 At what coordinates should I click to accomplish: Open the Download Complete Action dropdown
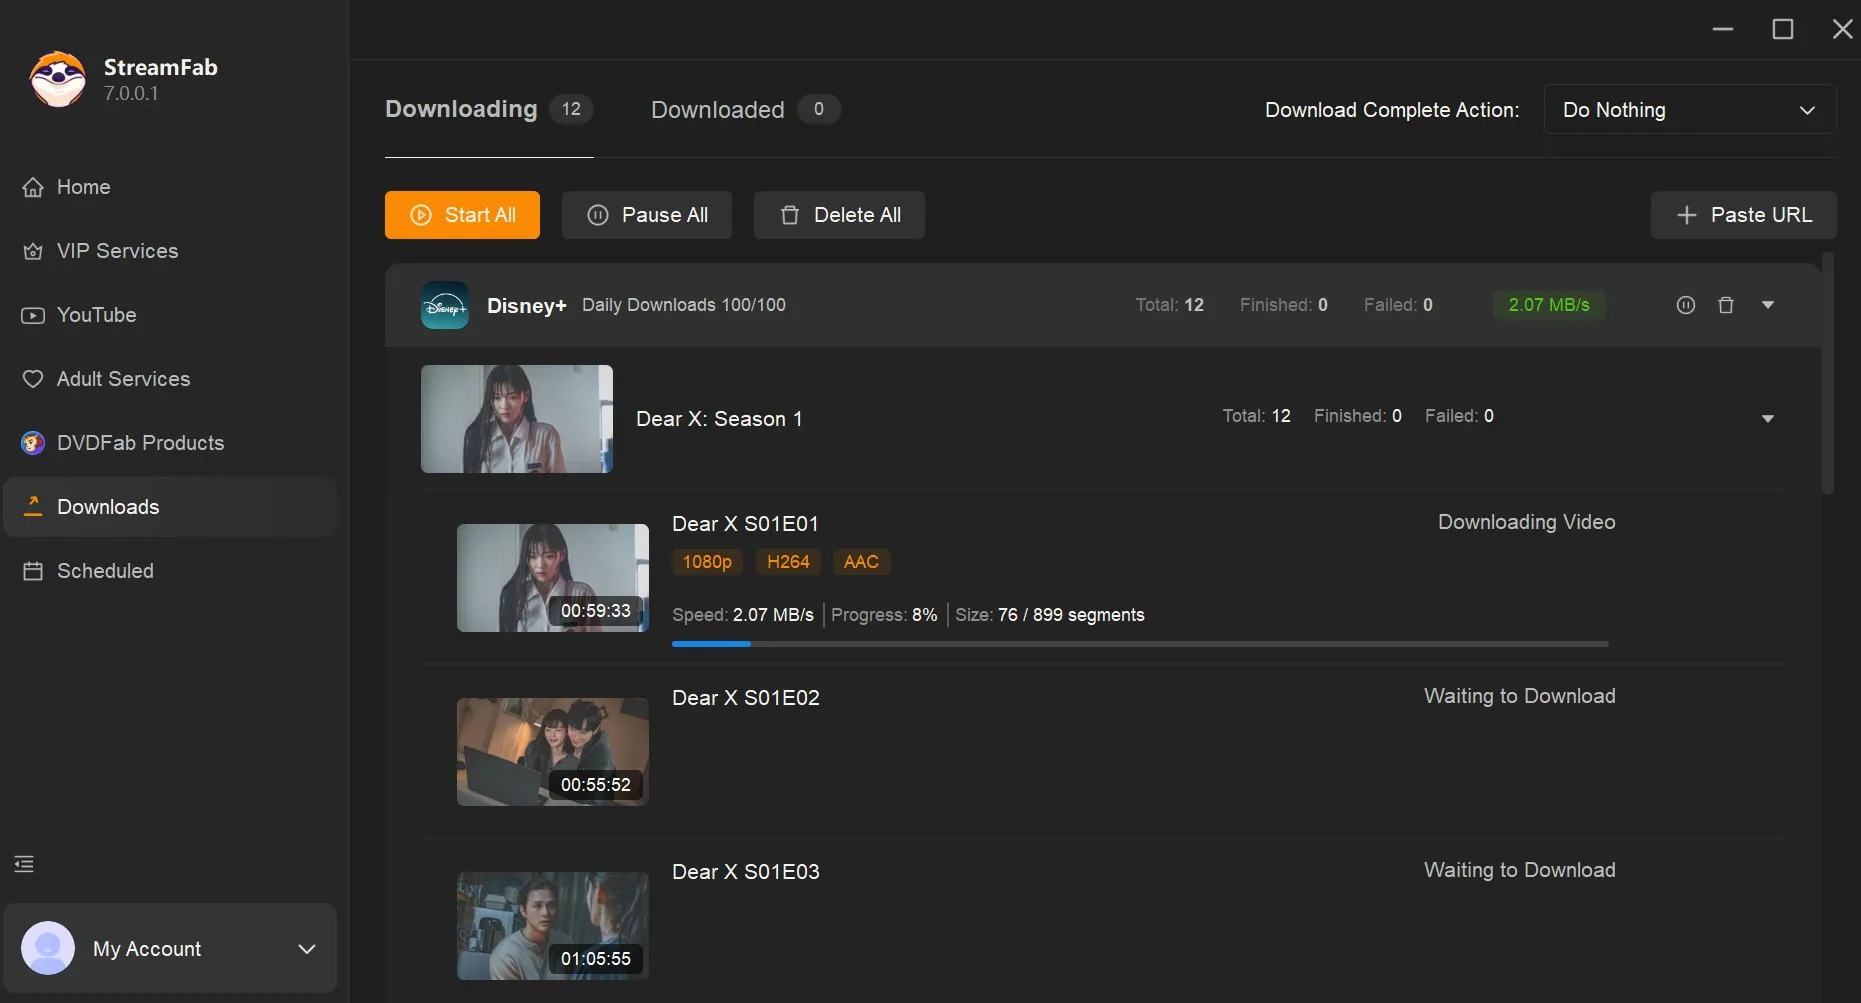click(1688, 110)
